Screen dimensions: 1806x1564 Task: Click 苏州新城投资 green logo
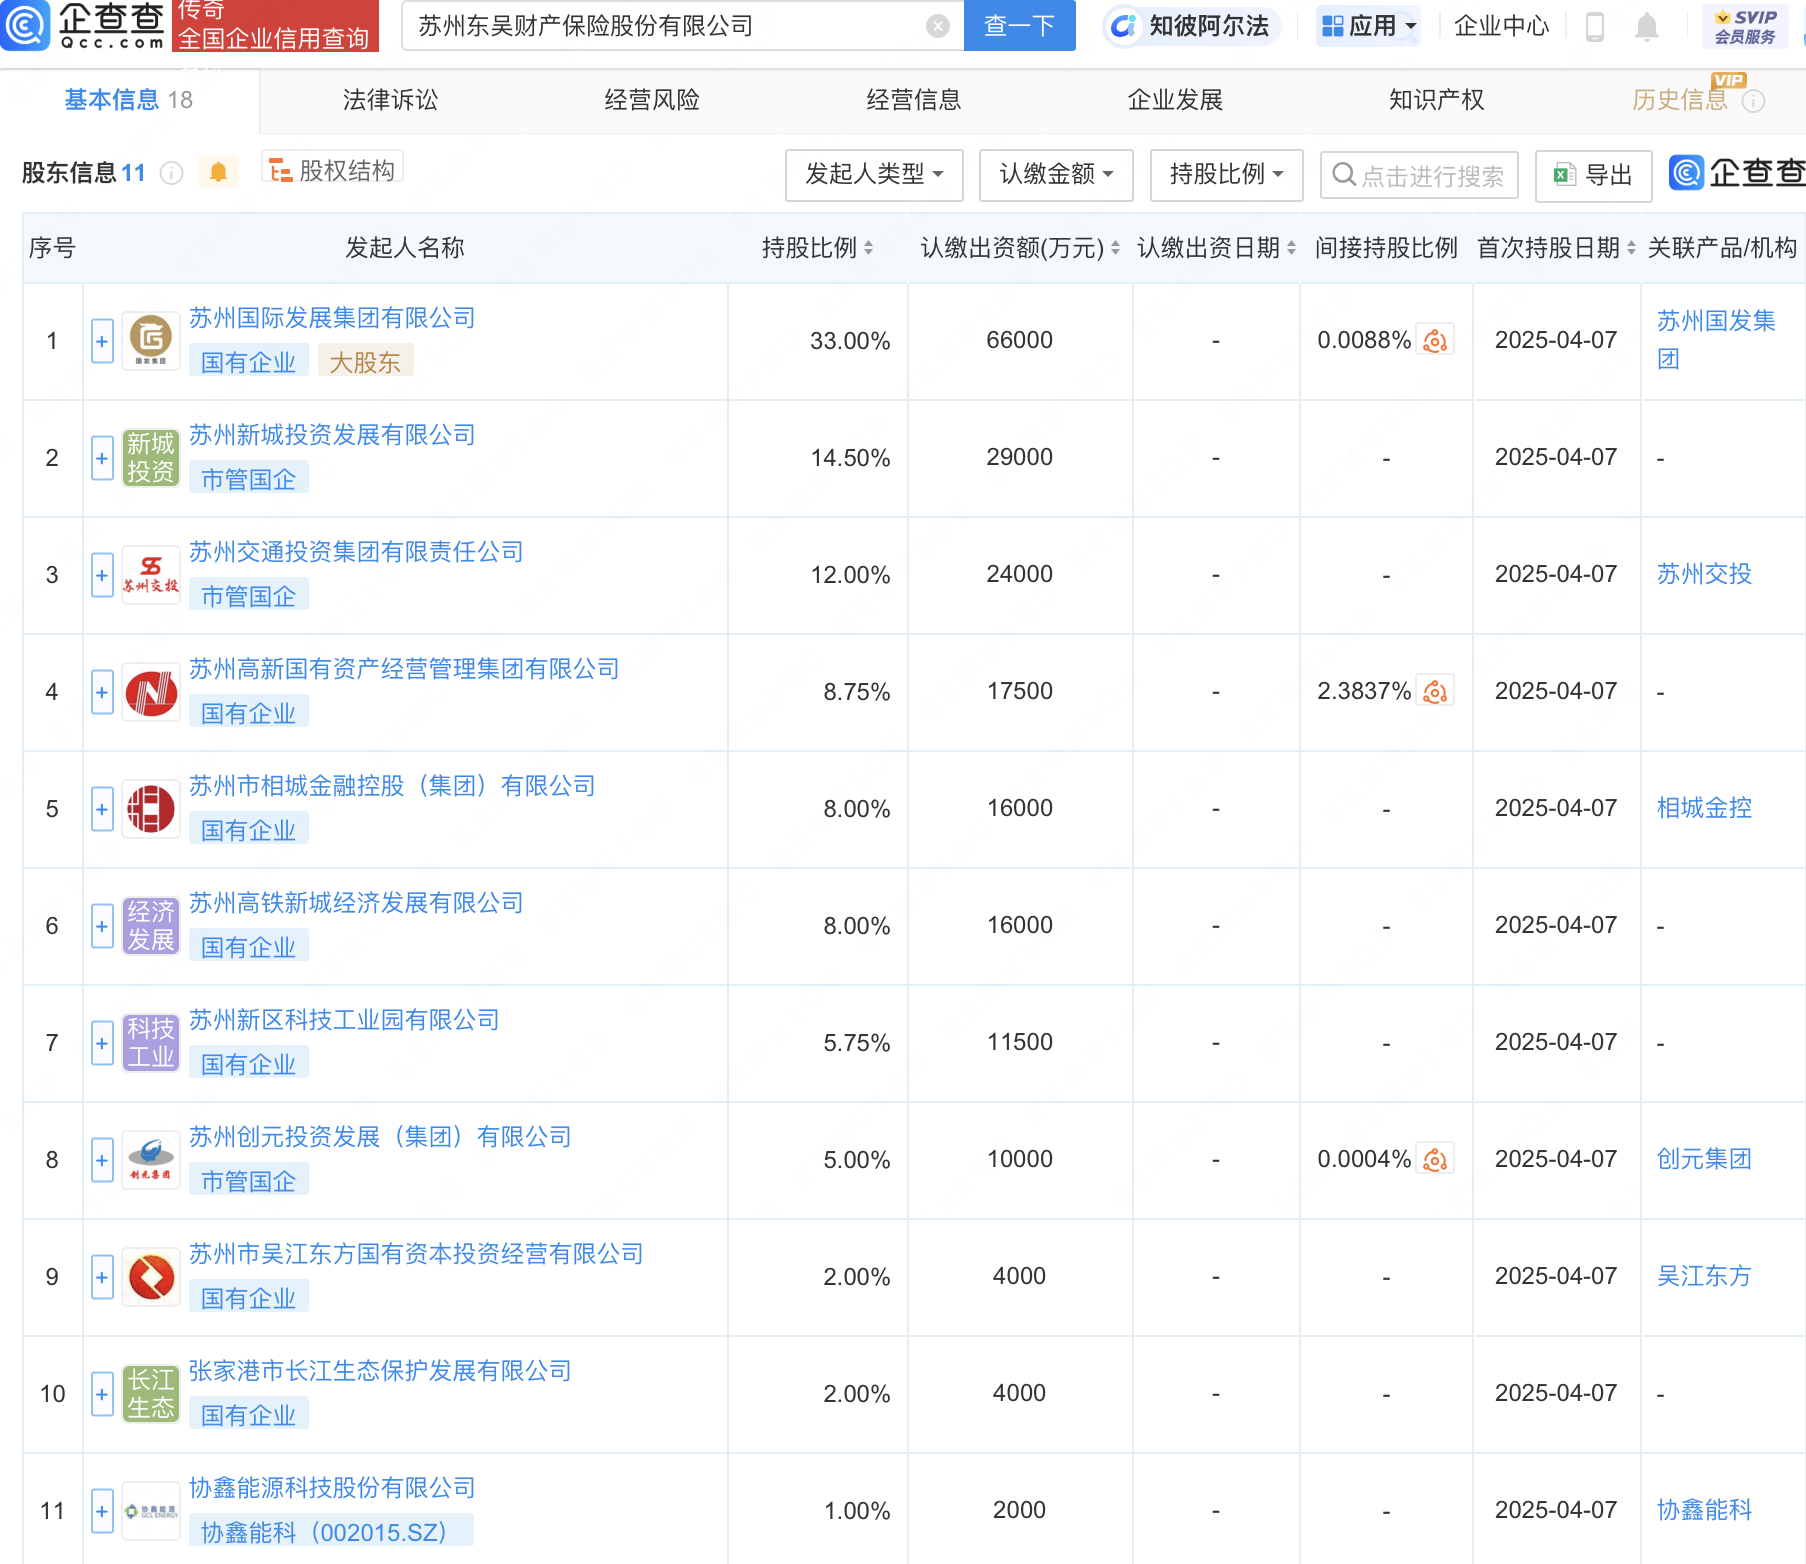click(x=151, y=458)
